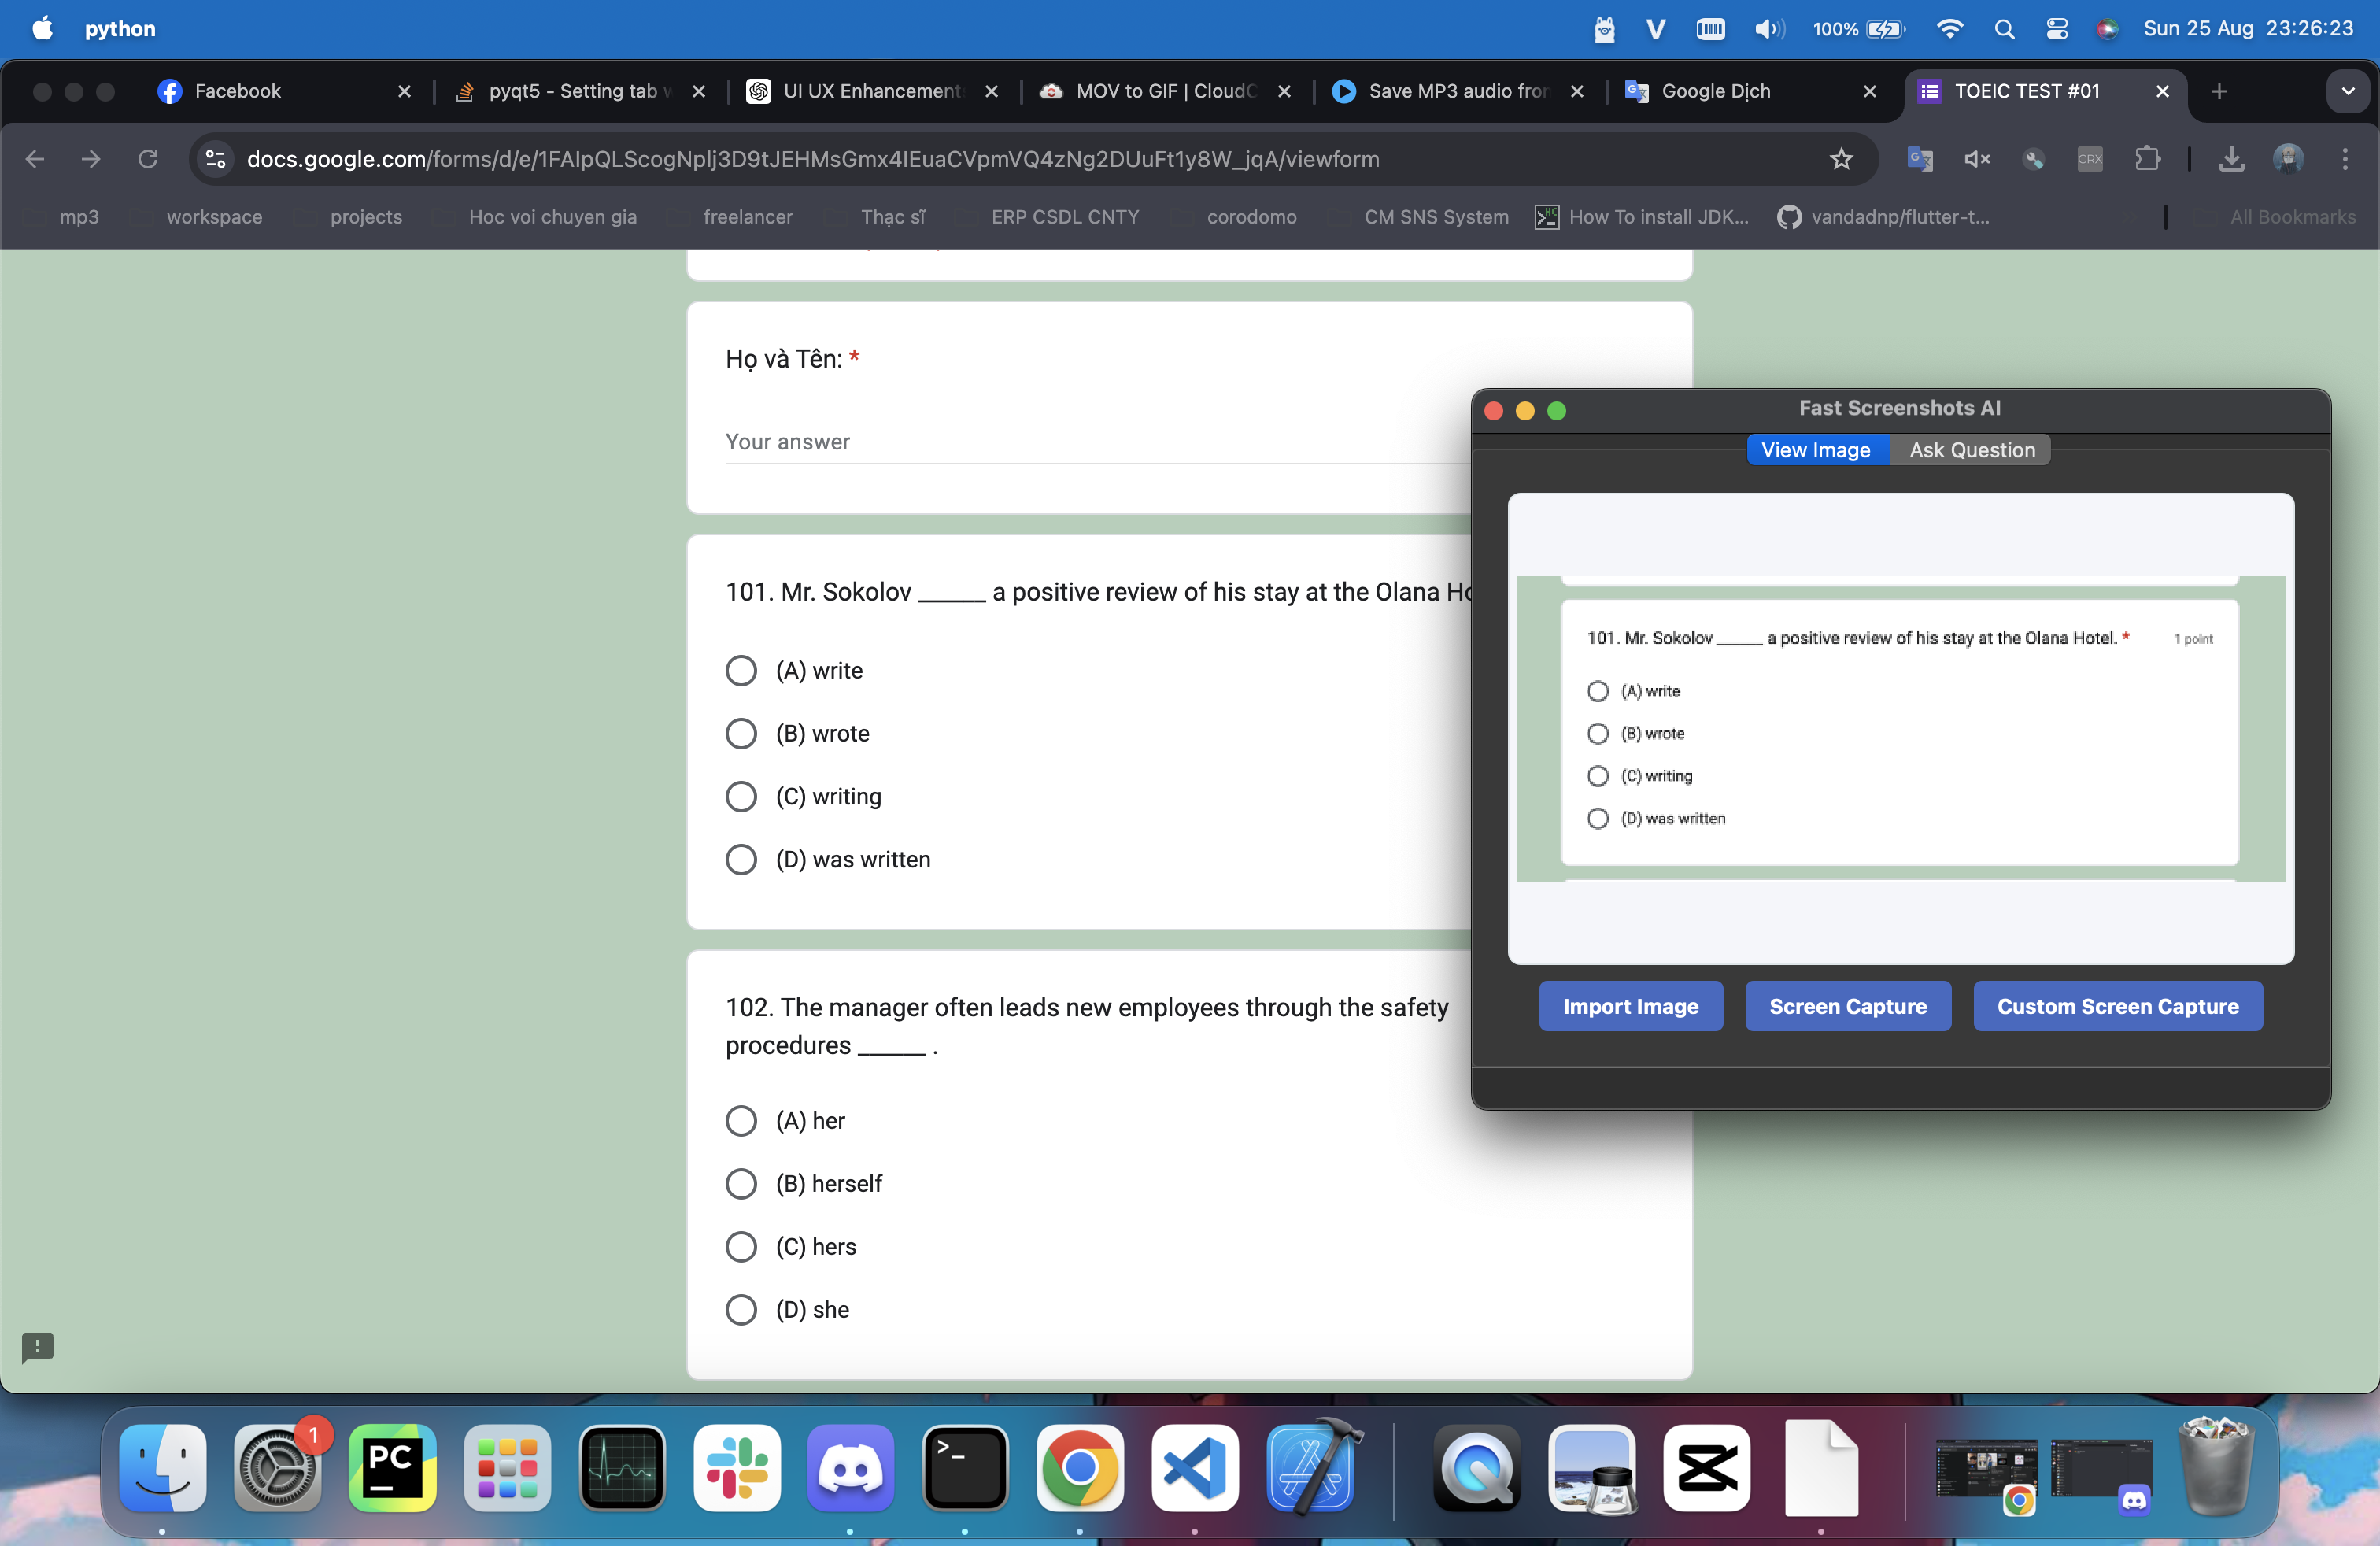Screen dimensions: 2380x1546
Task: Switch to the Ask Question tab
Action: pyautogui.click(x=1971, y=450)
